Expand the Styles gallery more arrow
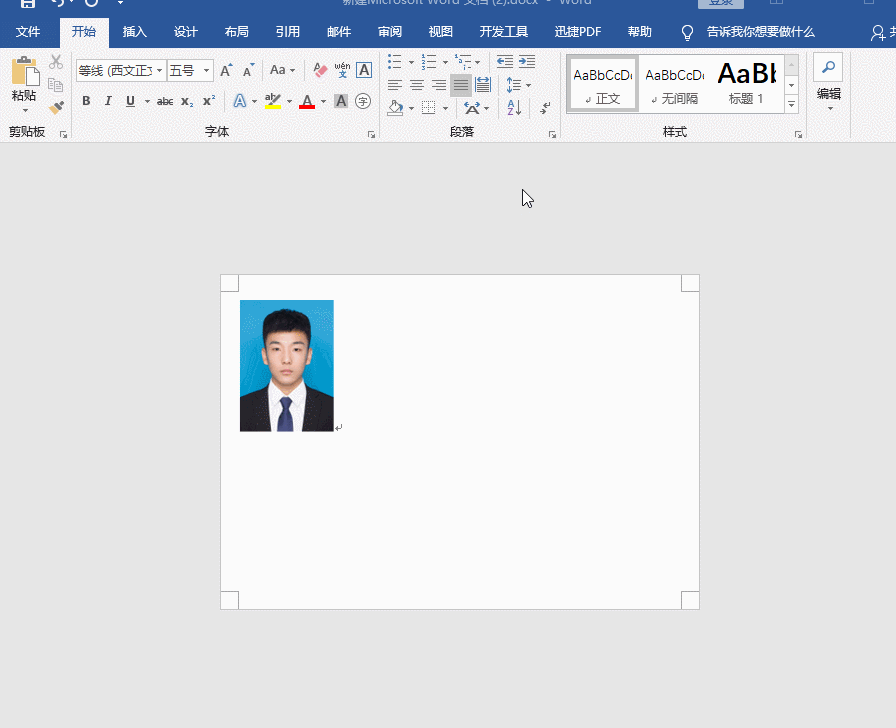Image resolution: width=896 pixels, height=728 pixels. (x=791, y=104)
